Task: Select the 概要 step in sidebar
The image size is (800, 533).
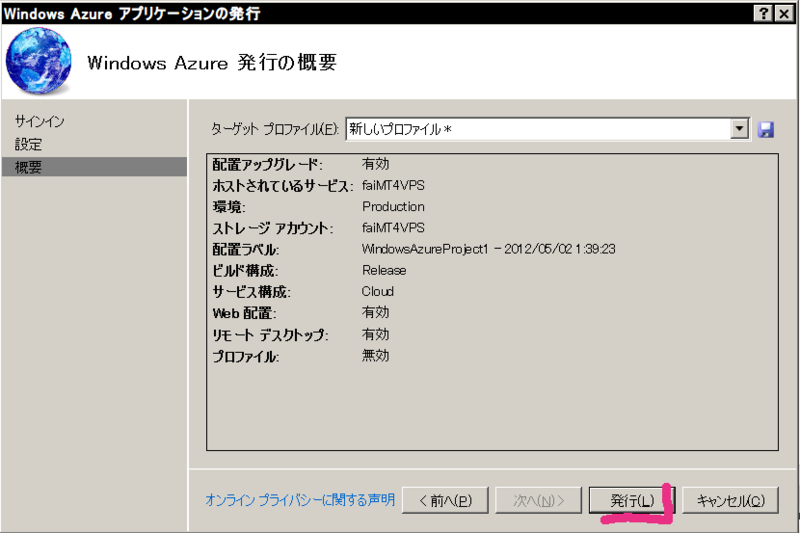Action: 94,167
